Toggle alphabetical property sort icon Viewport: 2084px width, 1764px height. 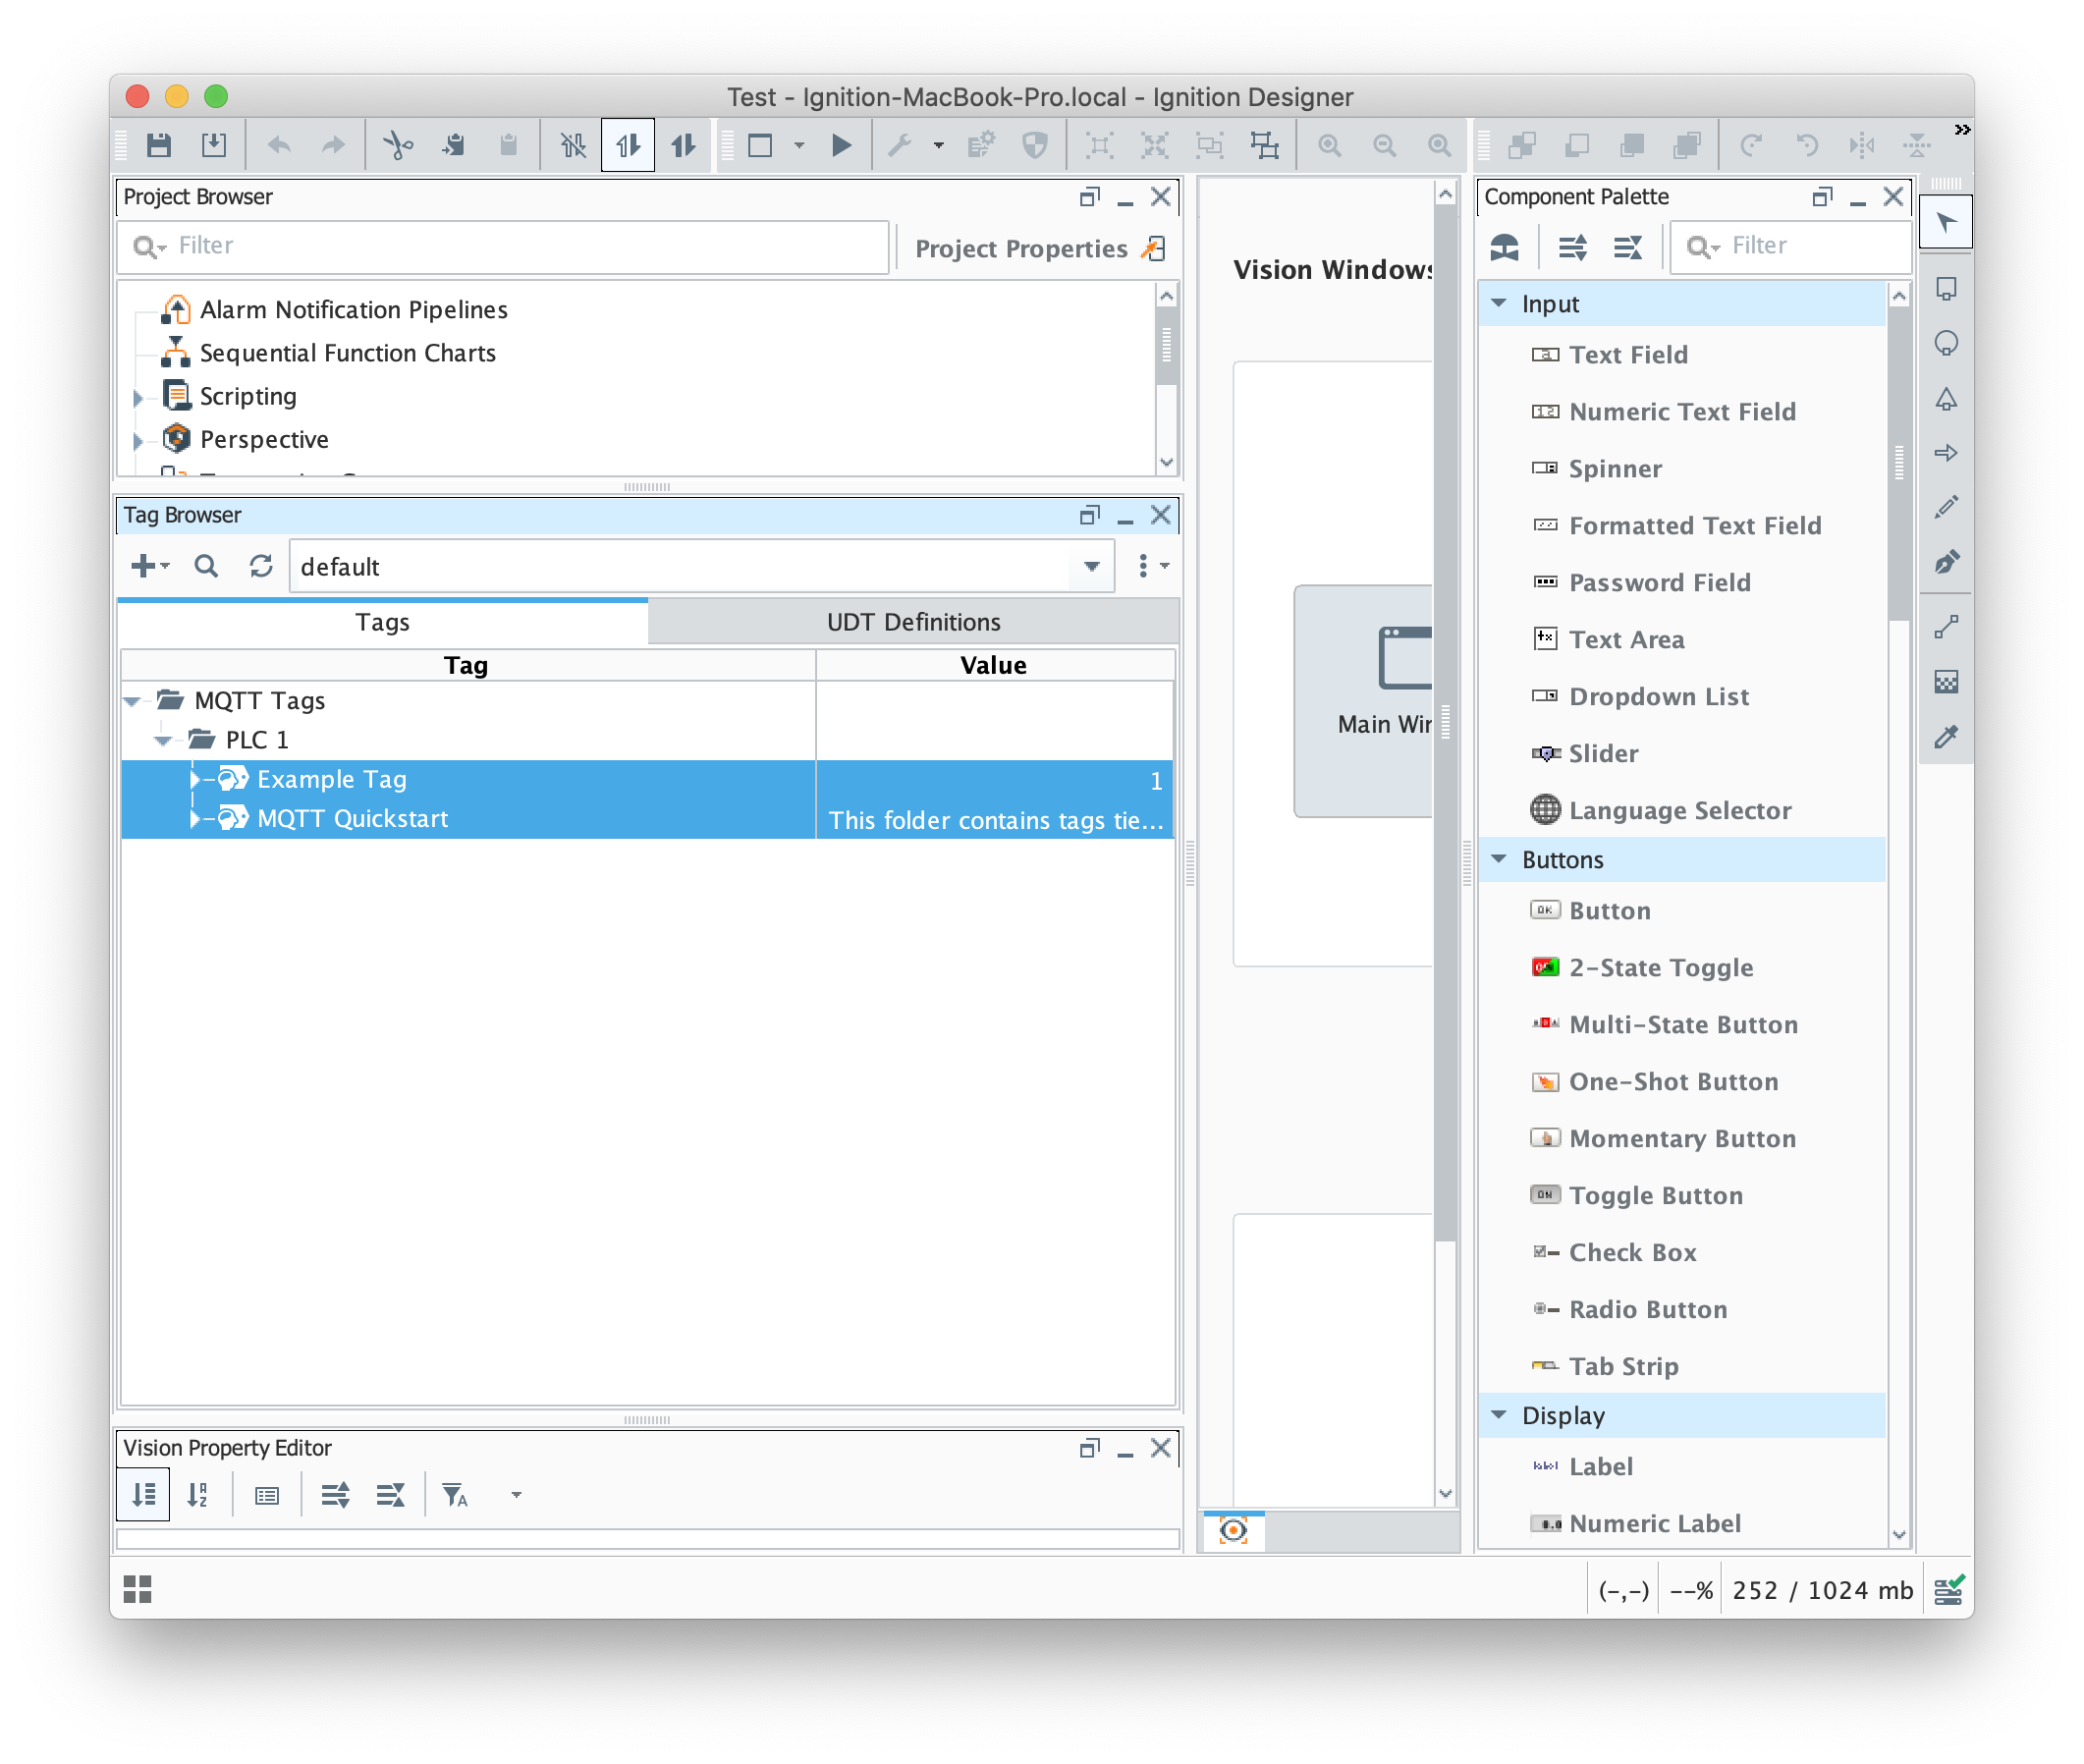(x=199, y=1494)
